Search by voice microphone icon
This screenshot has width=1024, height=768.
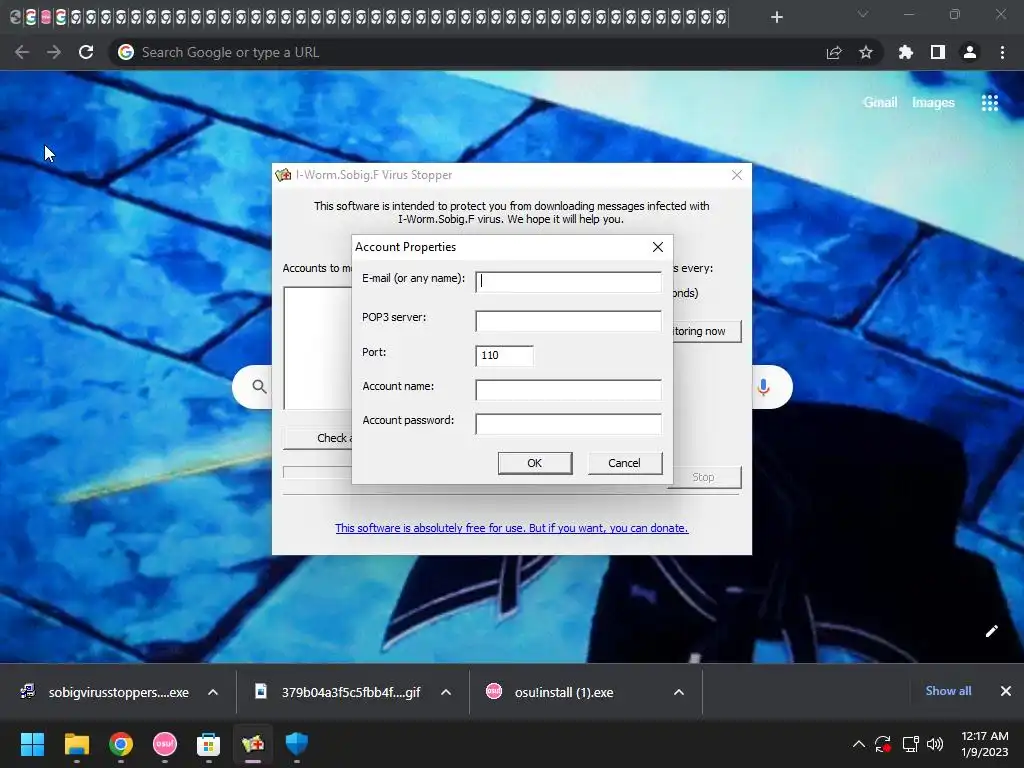(x=763, y=387)
